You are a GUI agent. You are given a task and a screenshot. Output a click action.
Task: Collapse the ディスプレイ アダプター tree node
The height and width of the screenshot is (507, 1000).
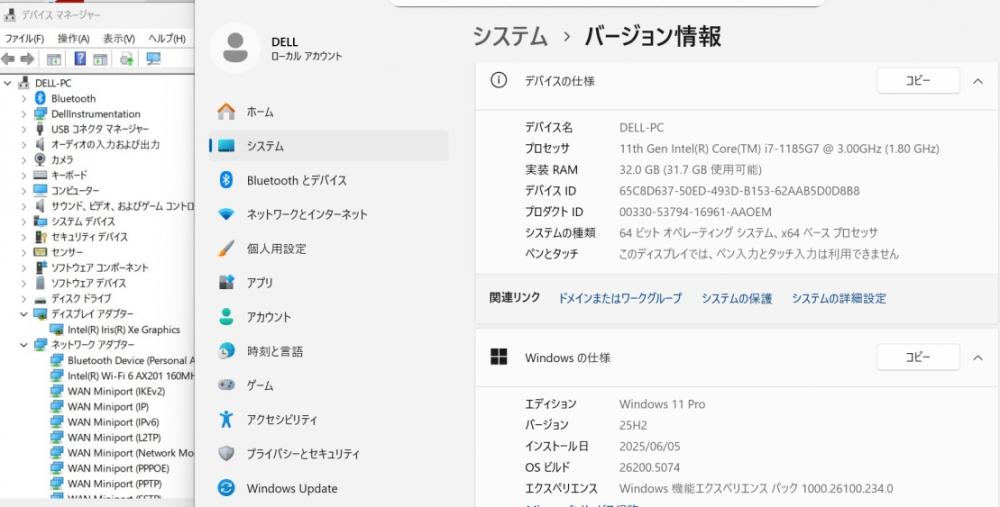pos(24,314)
